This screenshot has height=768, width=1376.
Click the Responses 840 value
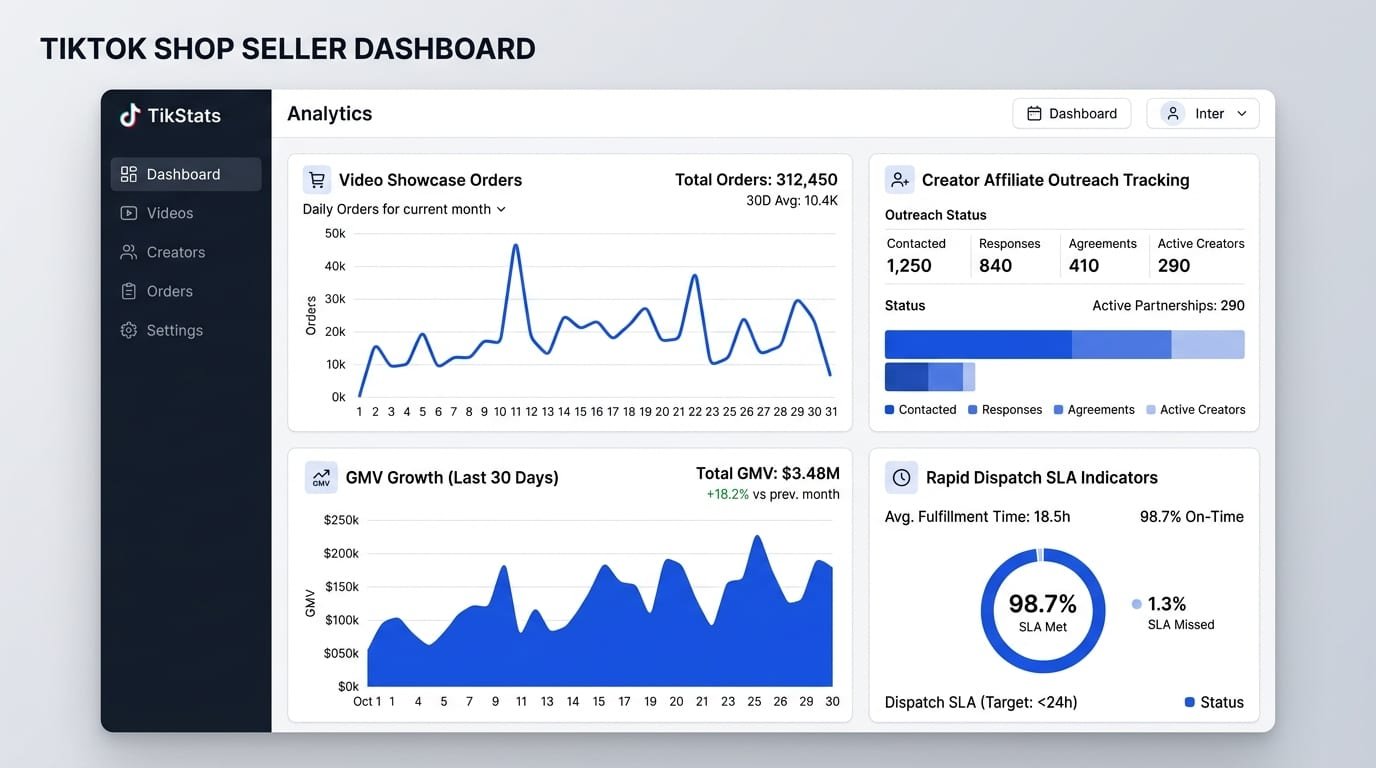pyautogui.click(x=996, y=266)
